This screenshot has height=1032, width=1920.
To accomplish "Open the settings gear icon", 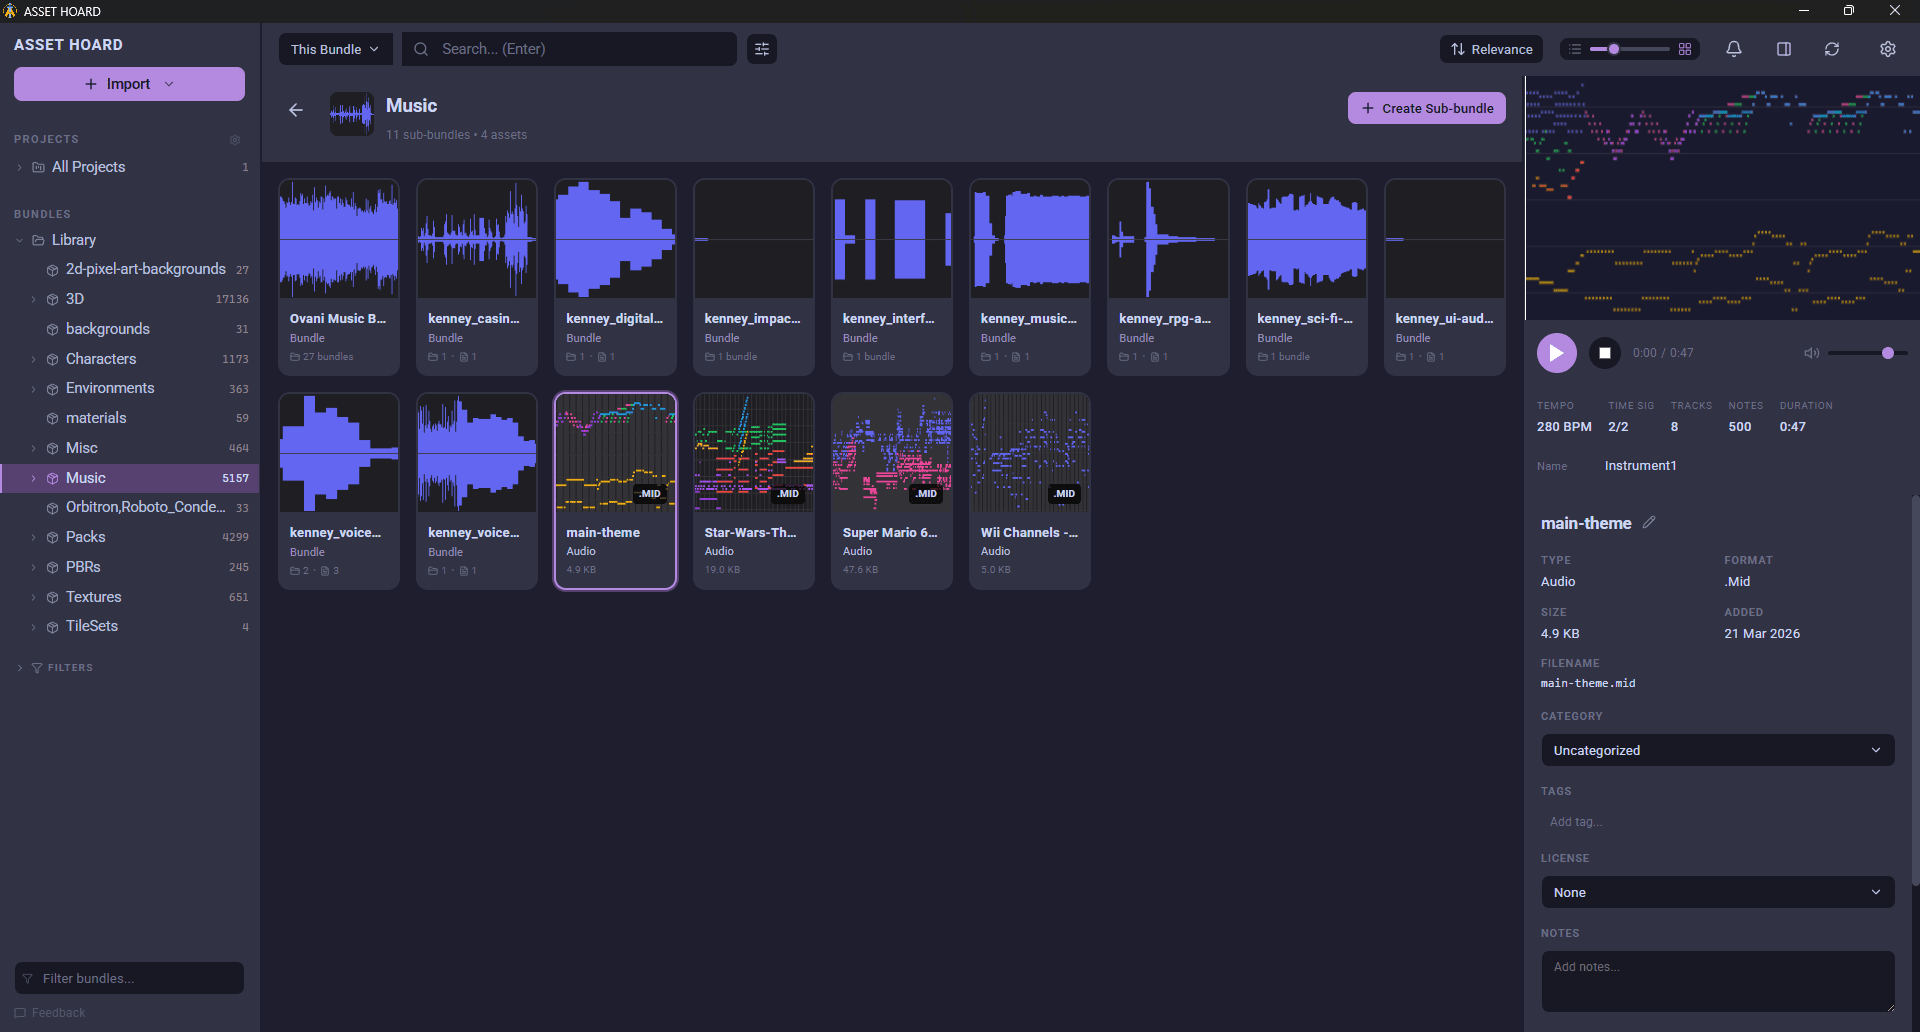I will tap(1888, 48).
